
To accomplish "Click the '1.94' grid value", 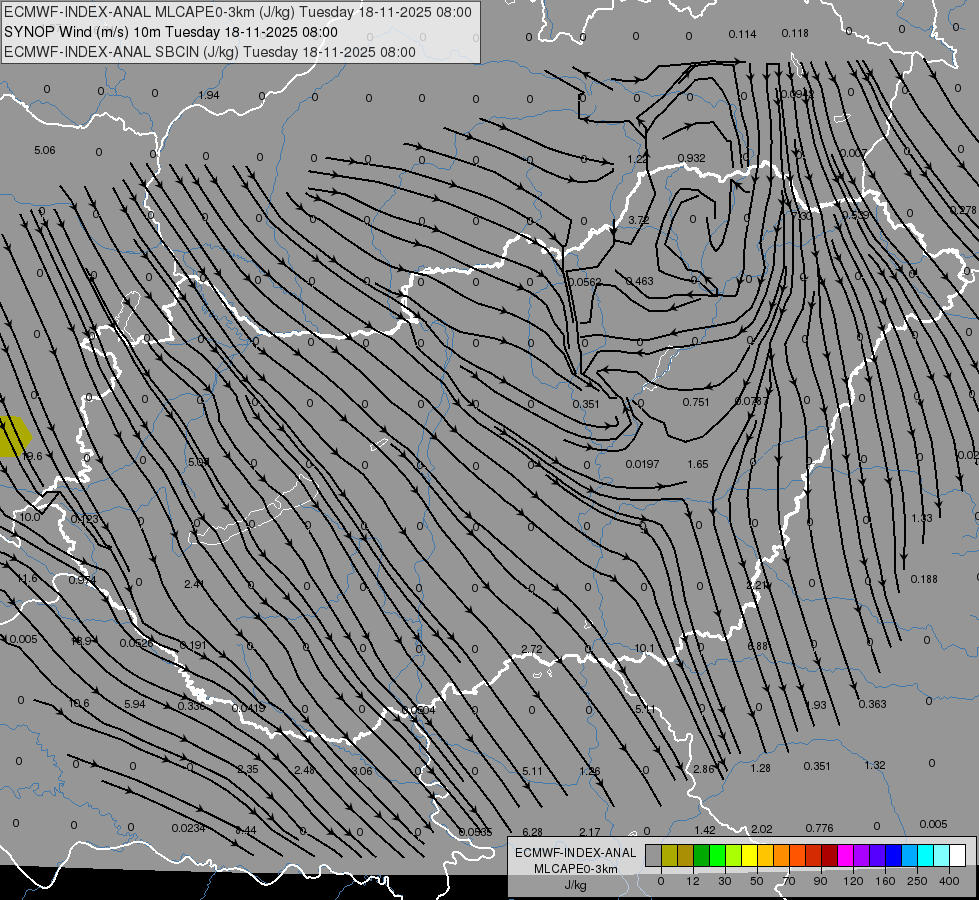I will pos(209,95).
